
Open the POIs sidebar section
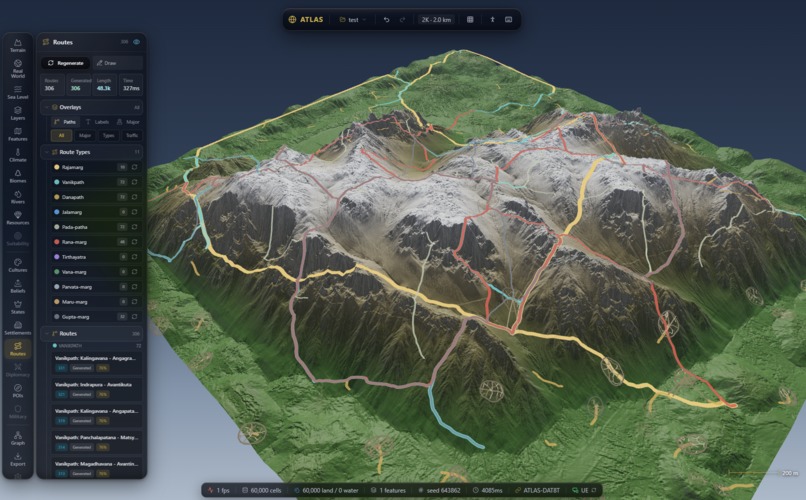[x=17, y=391]
